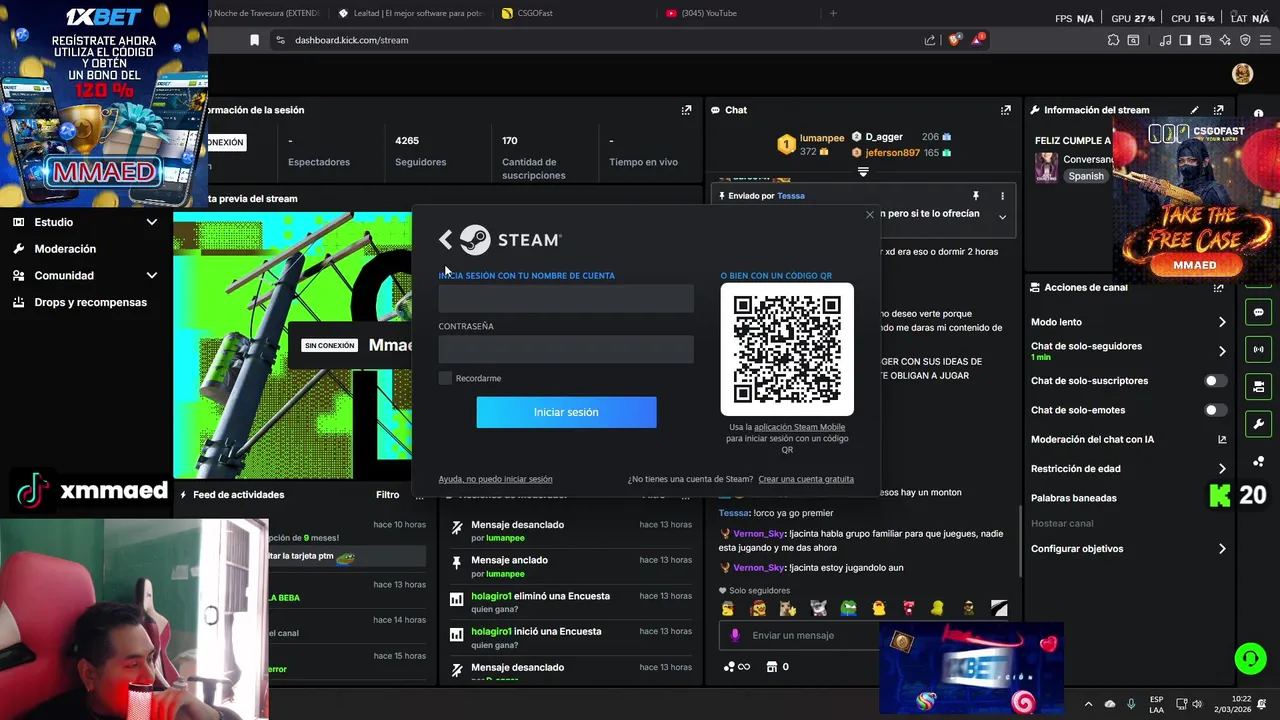1280x720 pixels.
Task: Click the stream preview thumbnail
Action: tap(293, 345)
